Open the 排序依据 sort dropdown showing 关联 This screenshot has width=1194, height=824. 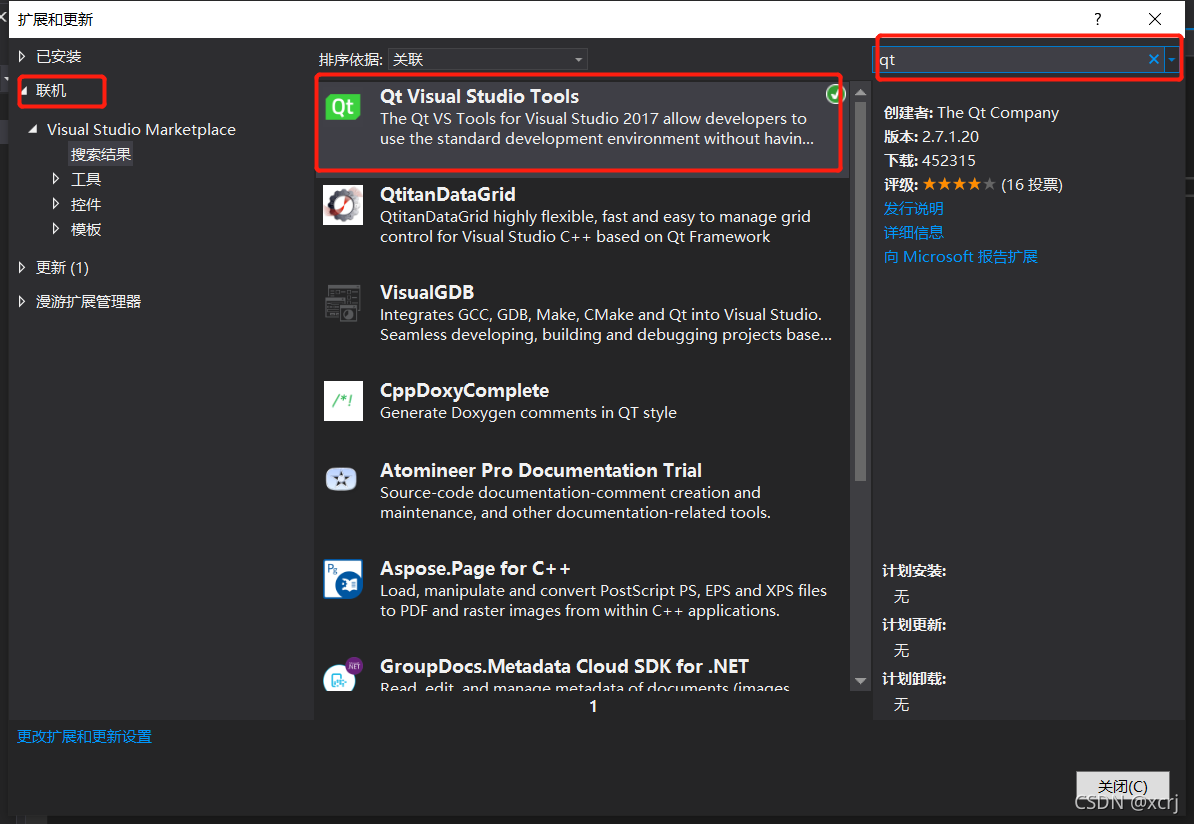pos(487,59)
